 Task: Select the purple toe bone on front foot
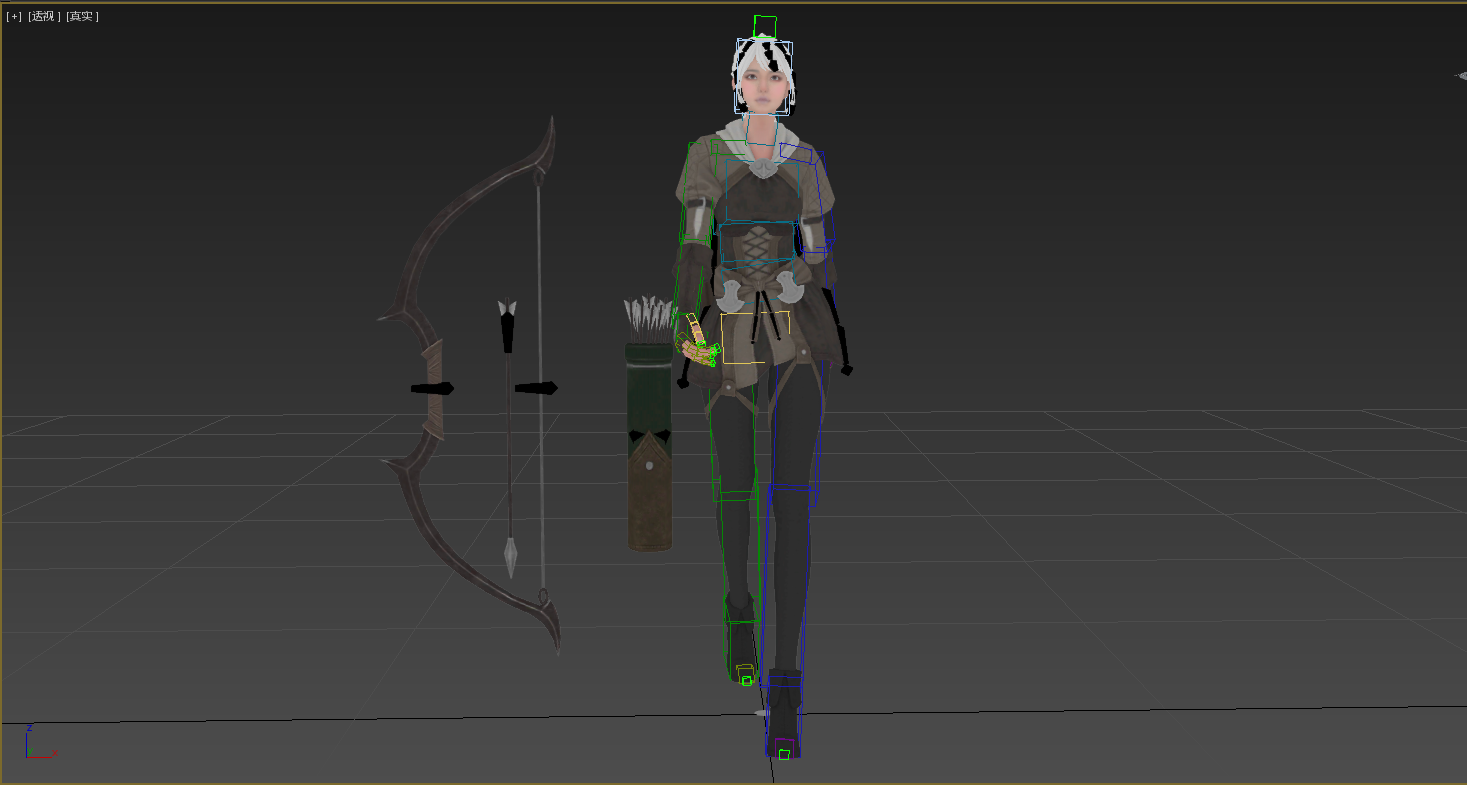tap(785, 745)
